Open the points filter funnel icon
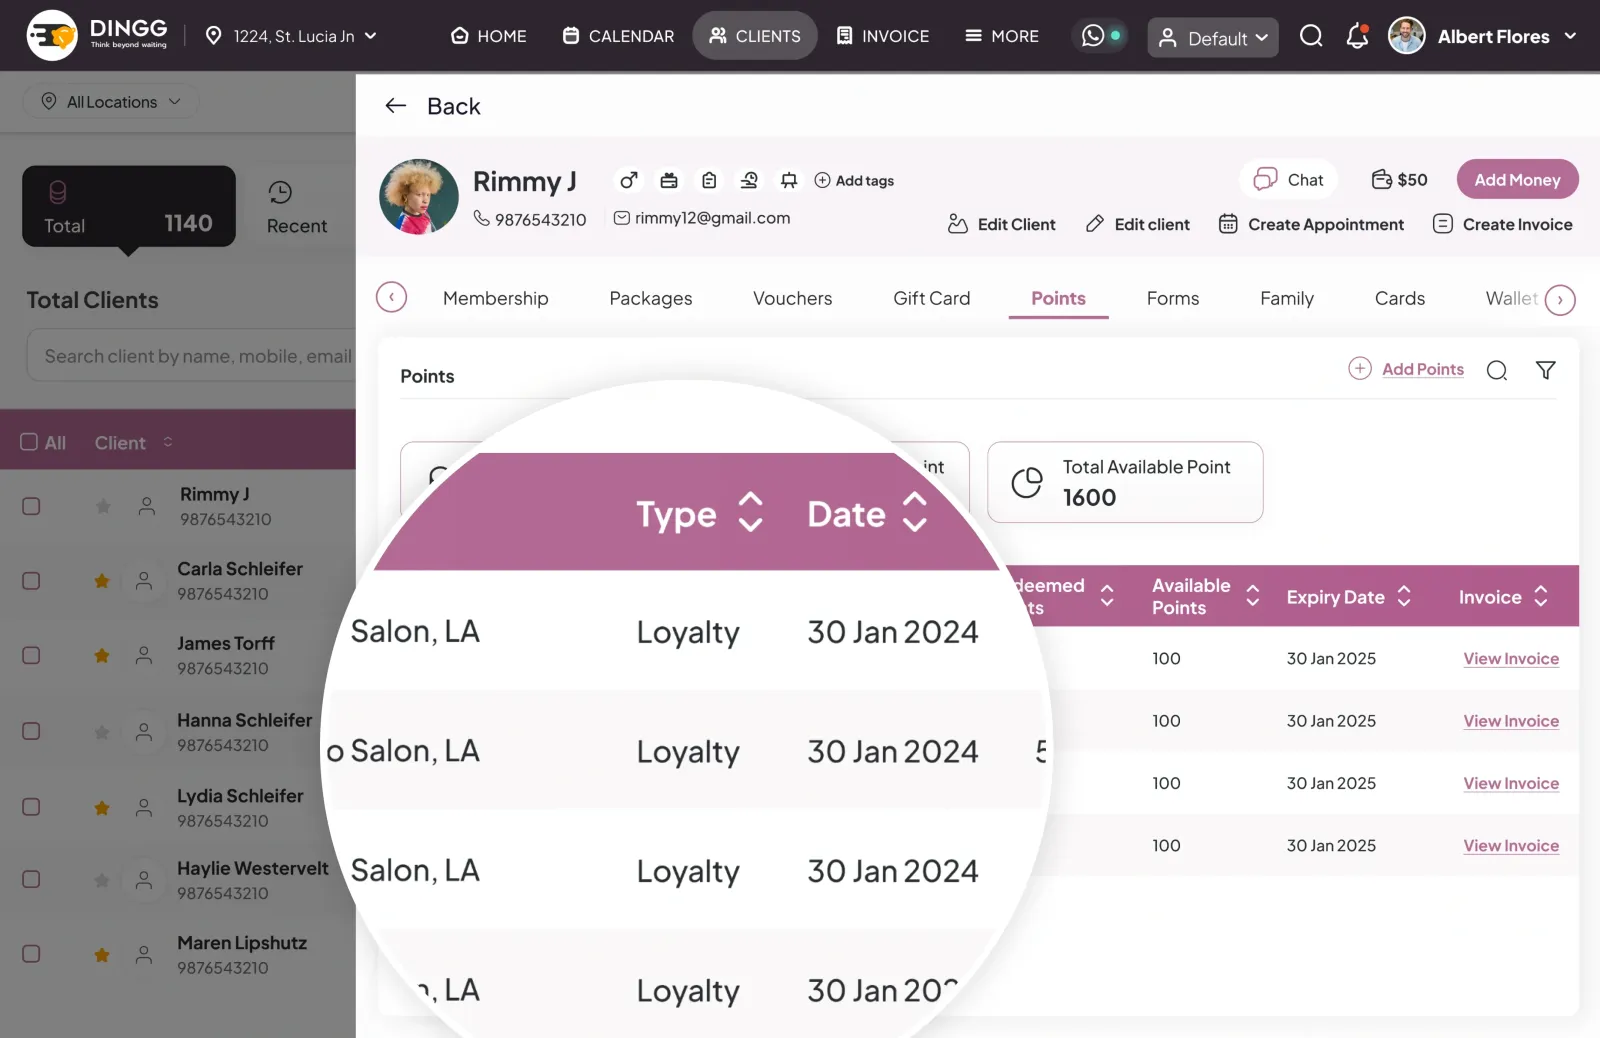Viewport: 1600px width, 1038px height. [1545, 370]
